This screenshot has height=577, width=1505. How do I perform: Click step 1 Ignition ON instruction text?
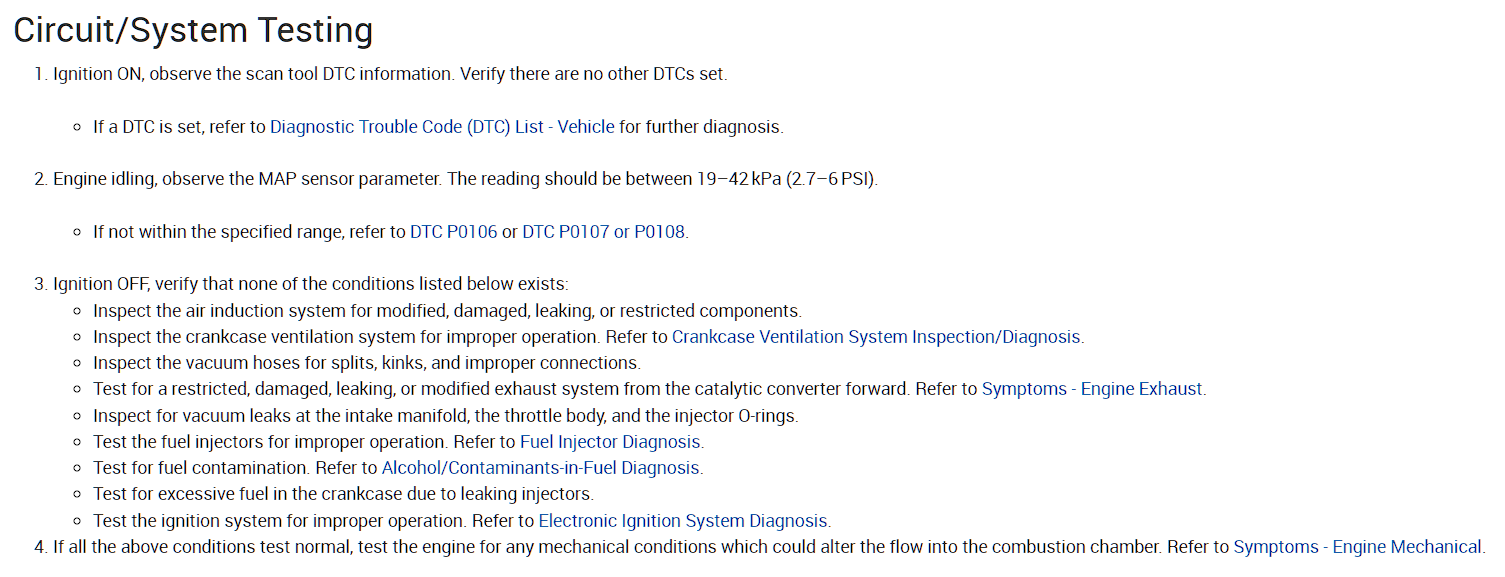click(390, 74)
